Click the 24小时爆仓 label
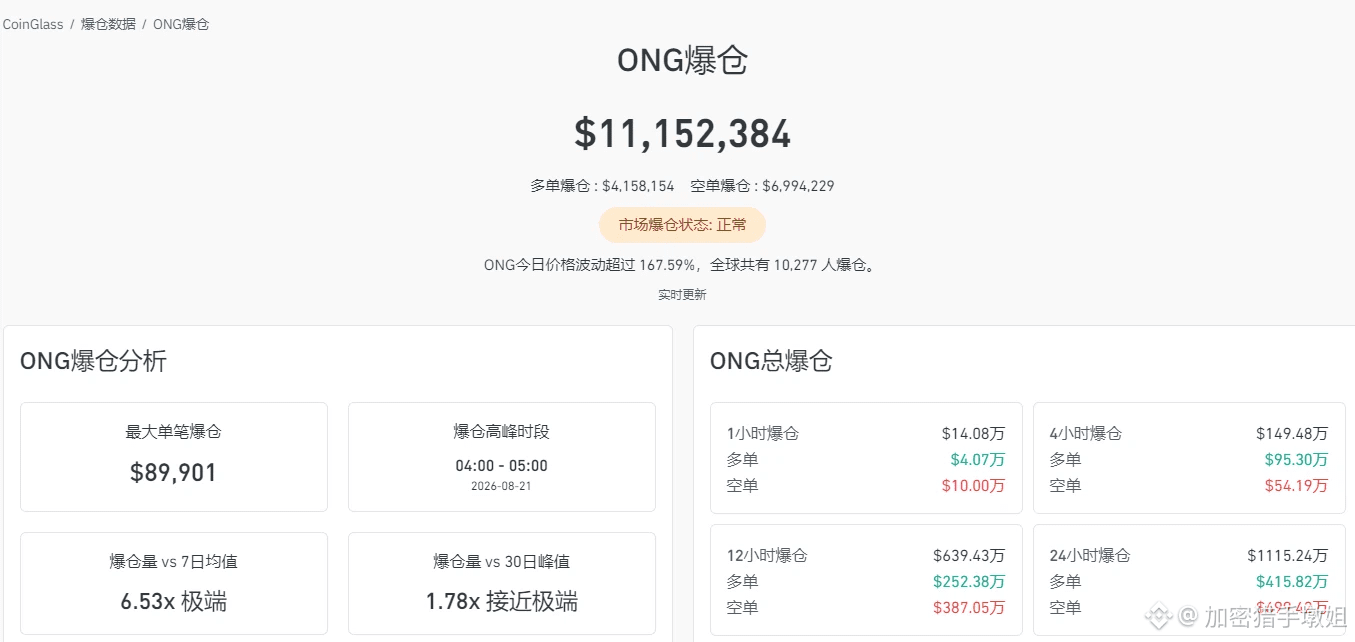 [1090, 556]
